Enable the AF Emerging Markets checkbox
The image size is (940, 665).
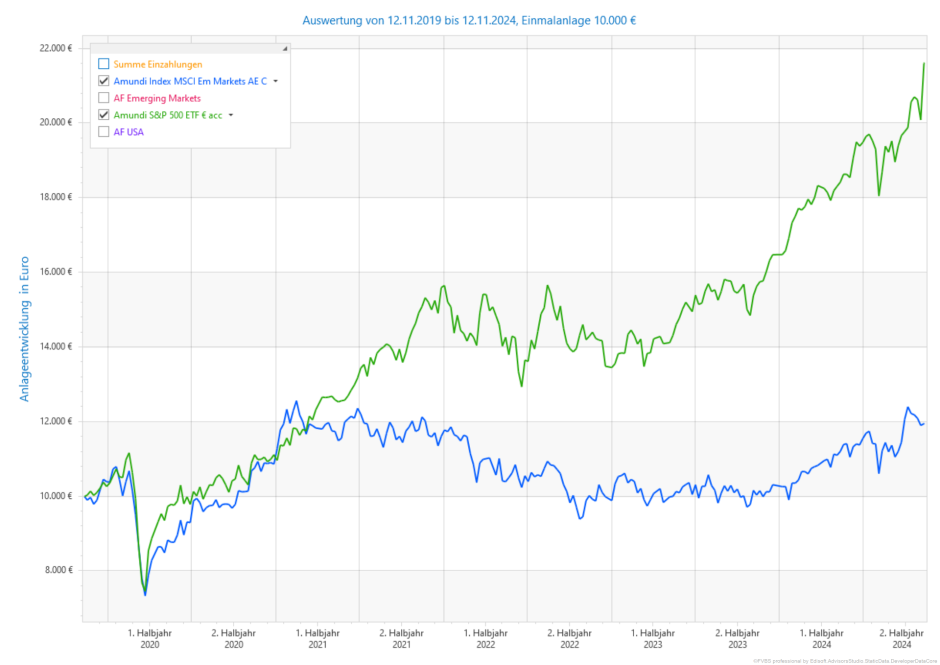pyautogui.click(x=104, y=98)
